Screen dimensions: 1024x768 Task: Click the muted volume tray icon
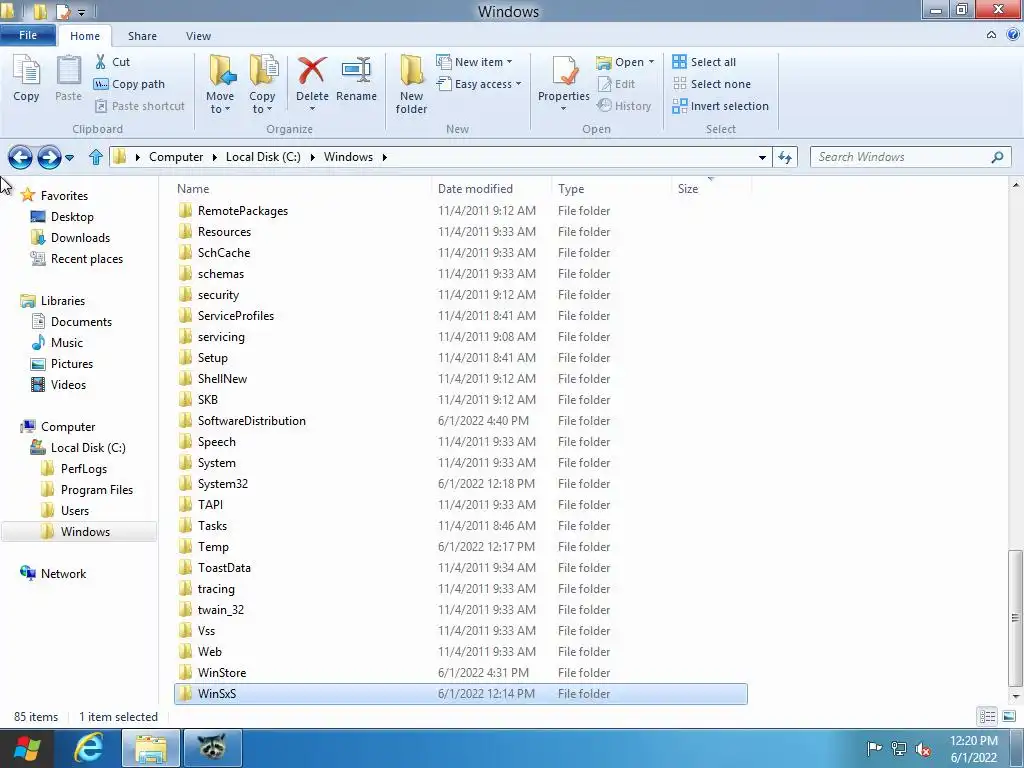923,748
